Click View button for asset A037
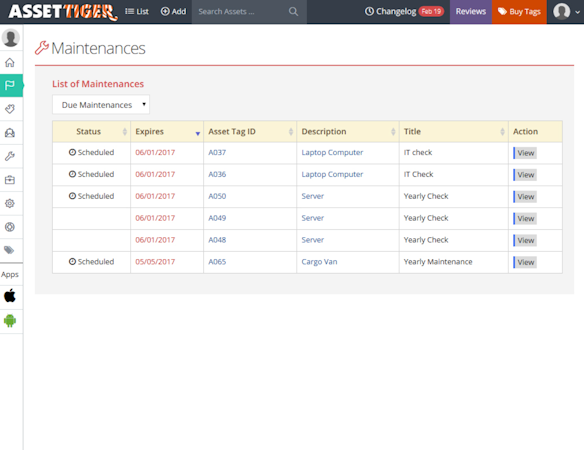 pos(525,153)
